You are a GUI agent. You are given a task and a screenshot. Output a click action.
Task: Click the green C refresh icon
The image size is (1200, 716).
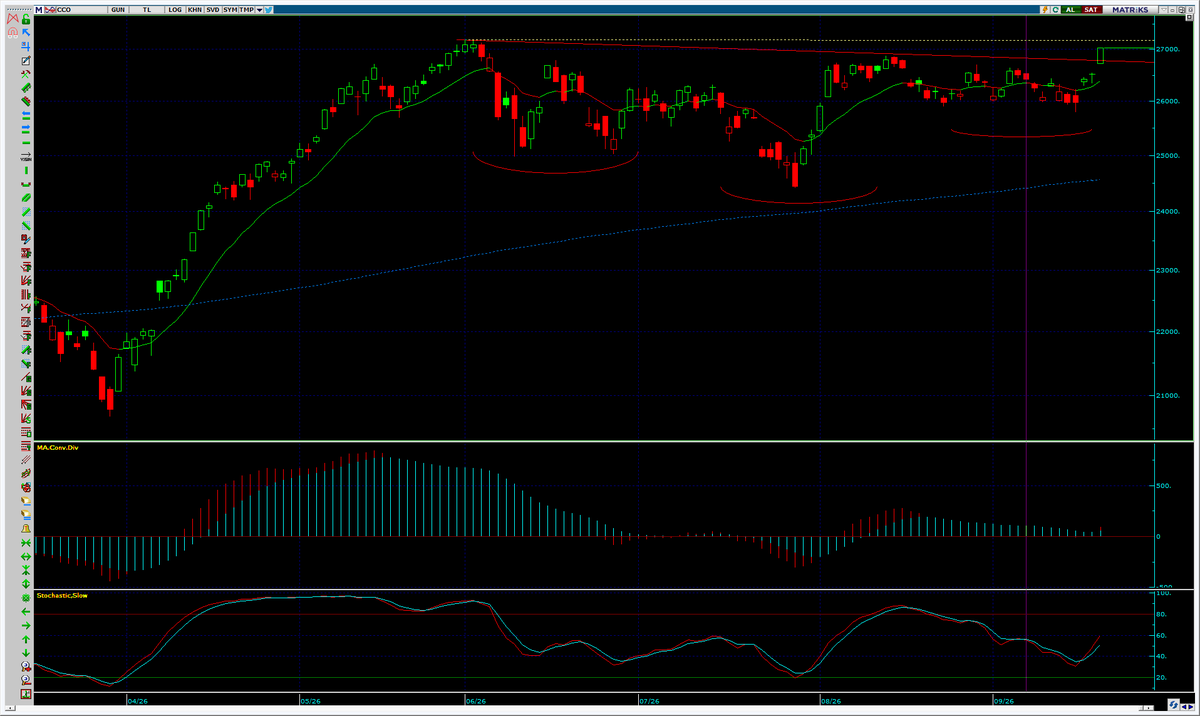[1055, 9]
